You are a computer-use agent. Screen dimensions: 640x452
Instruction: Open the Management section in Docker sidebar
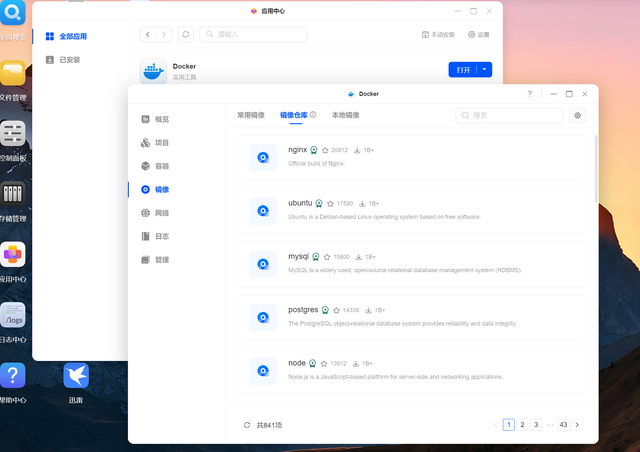[x=155, y=260]
